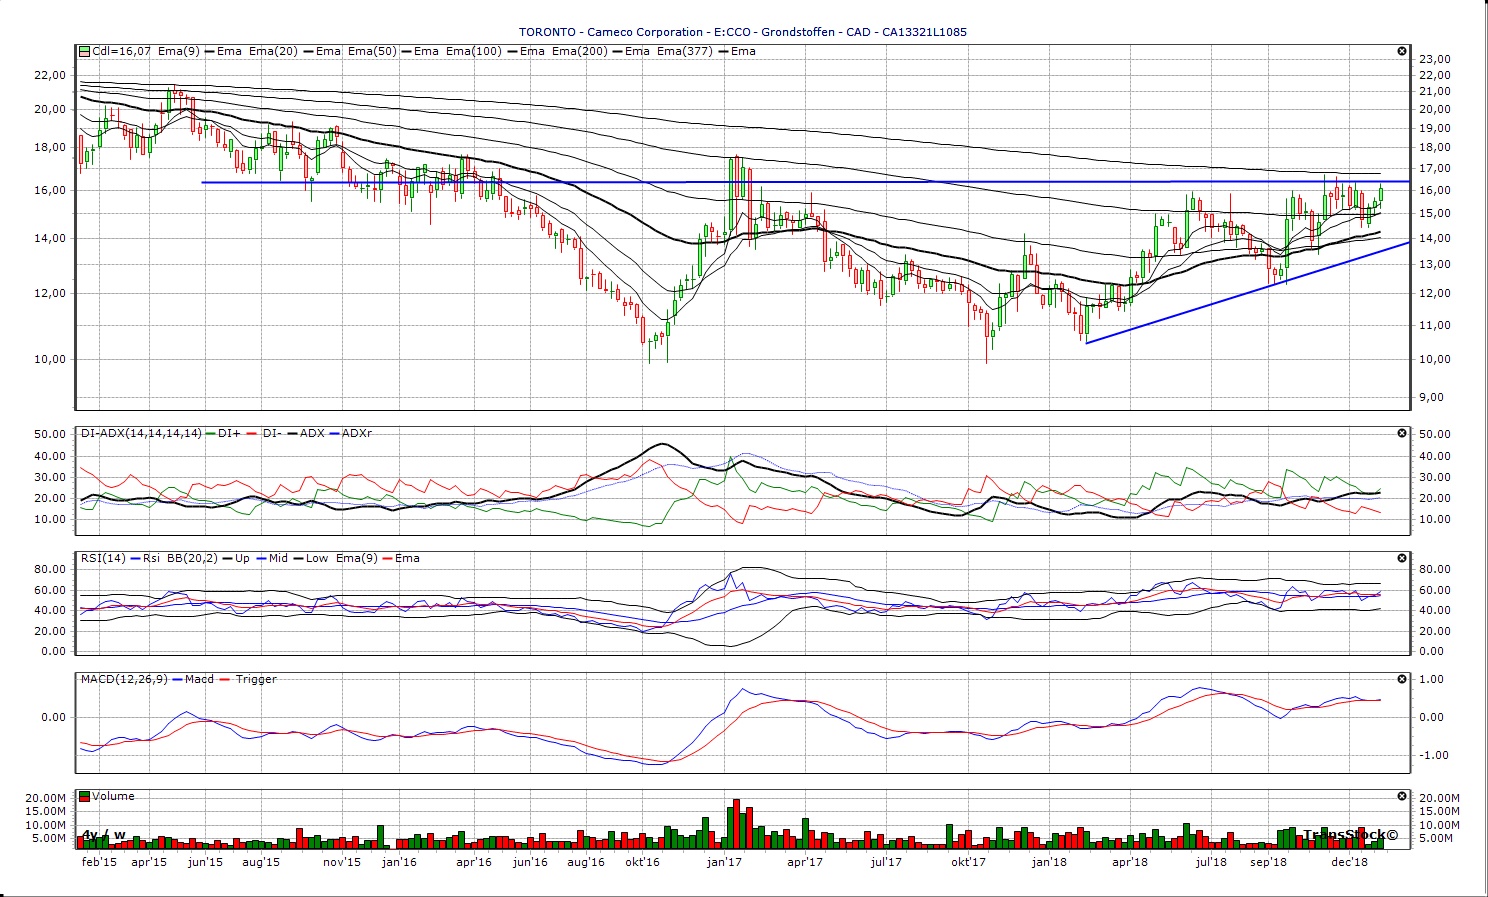Click the Volume panel label
Viewport: 1488px width, 897px height.
114,796
